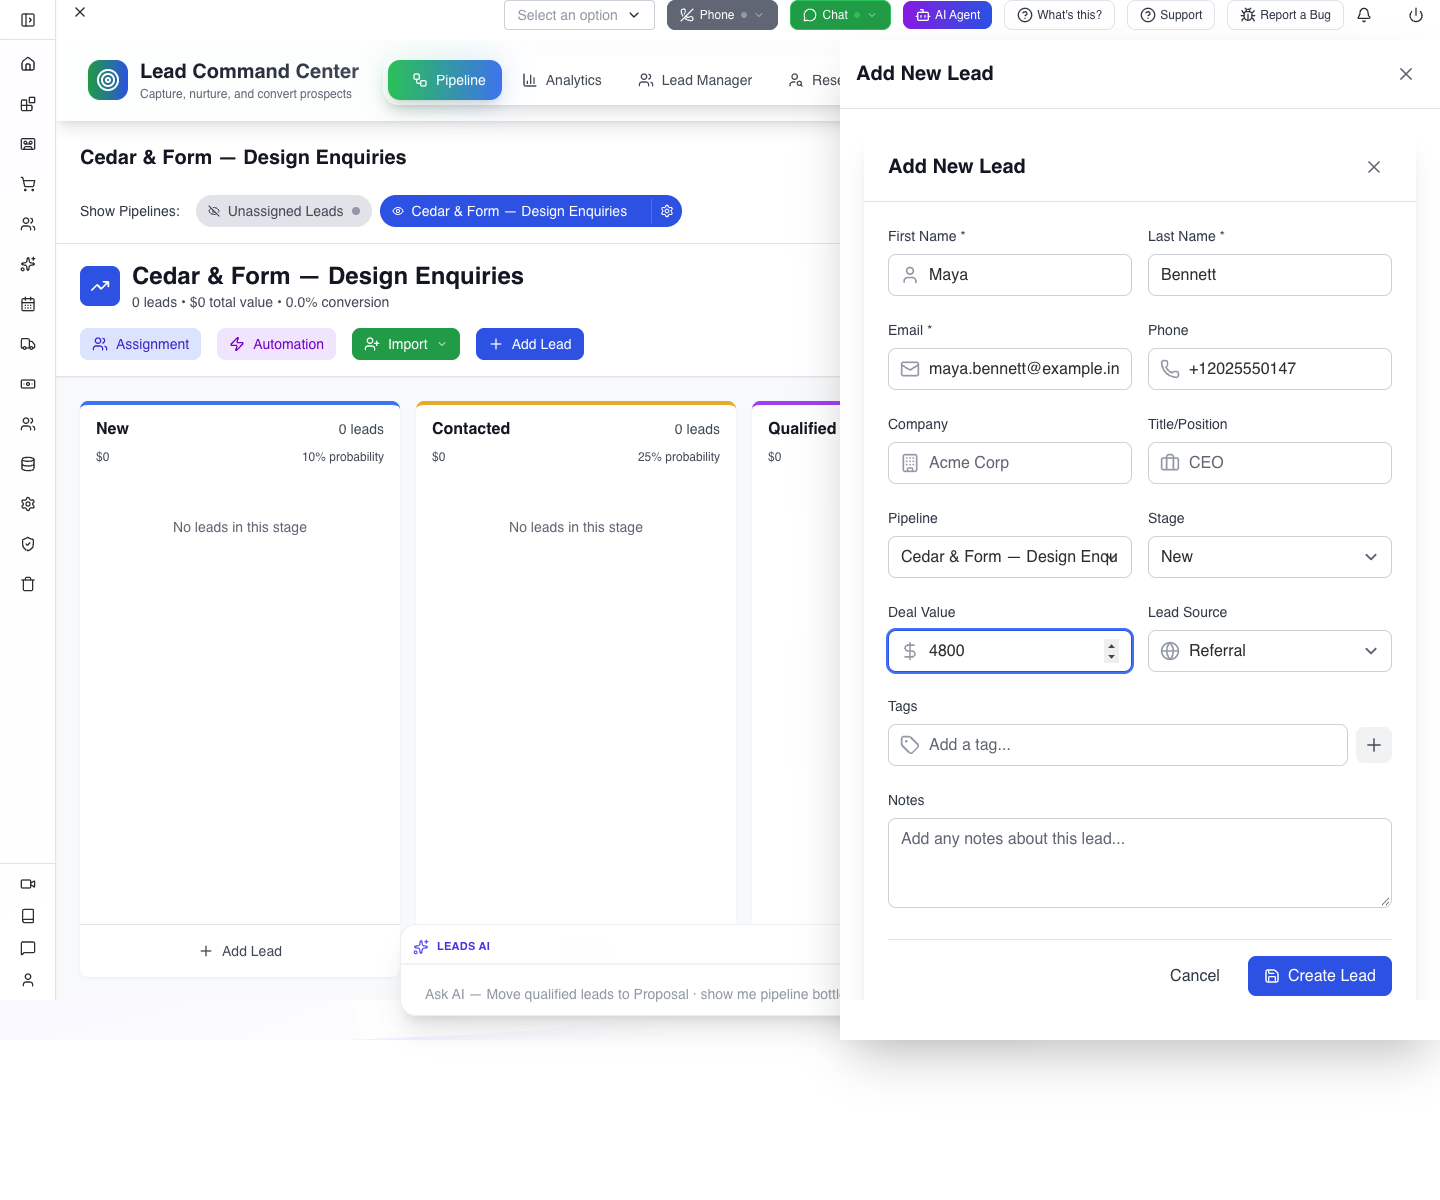Toggle Cedar & Form pipeline visibility chip

516,211
